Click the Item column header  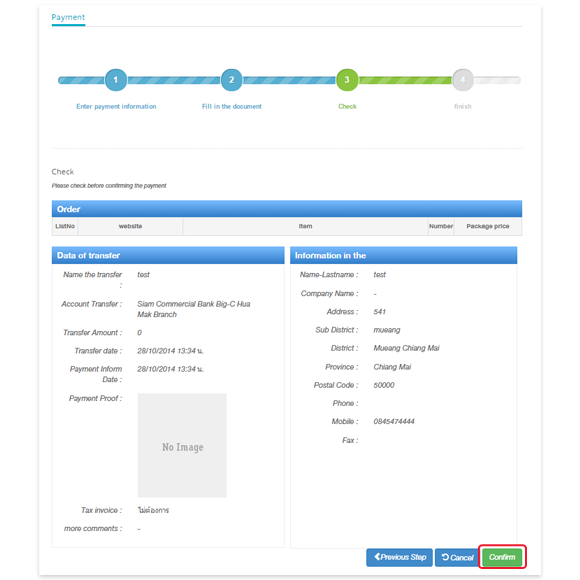(x=305, y=226)
